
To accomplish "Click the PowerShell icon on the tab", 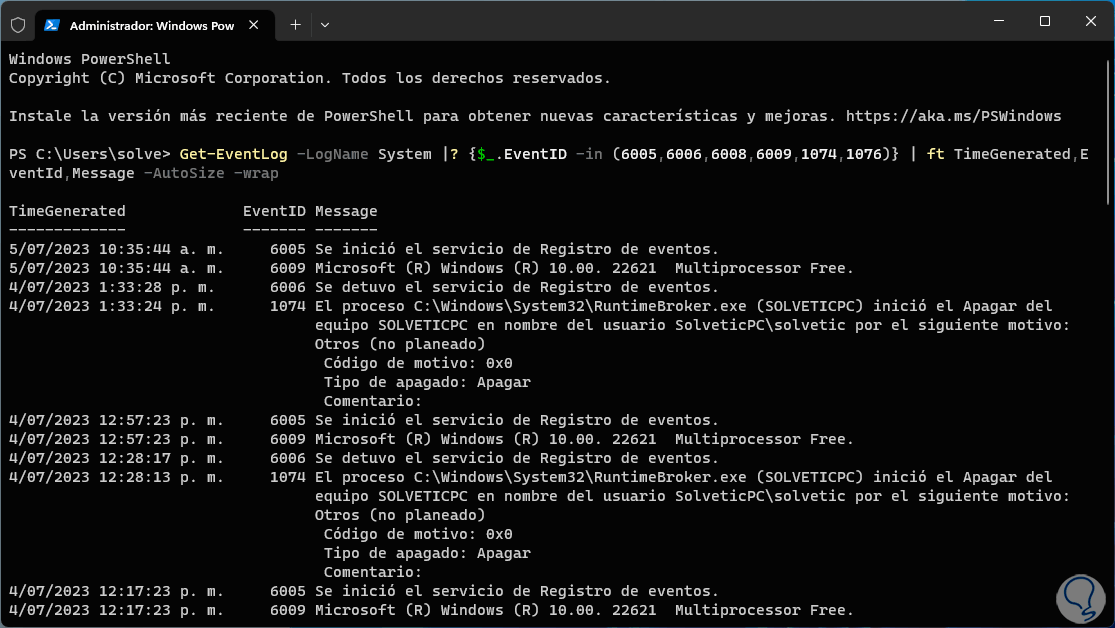I will click(x=52, y=24).
